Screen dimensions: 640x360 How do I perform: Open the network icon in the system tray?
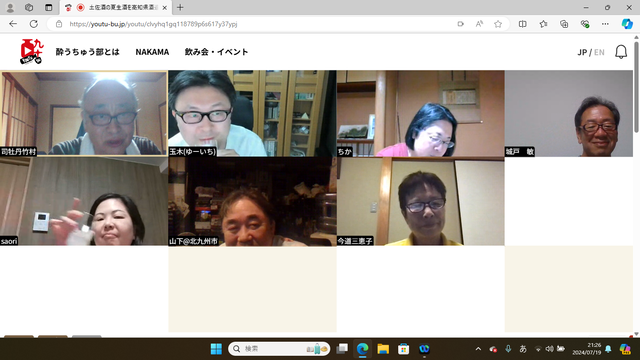point(538,349)
